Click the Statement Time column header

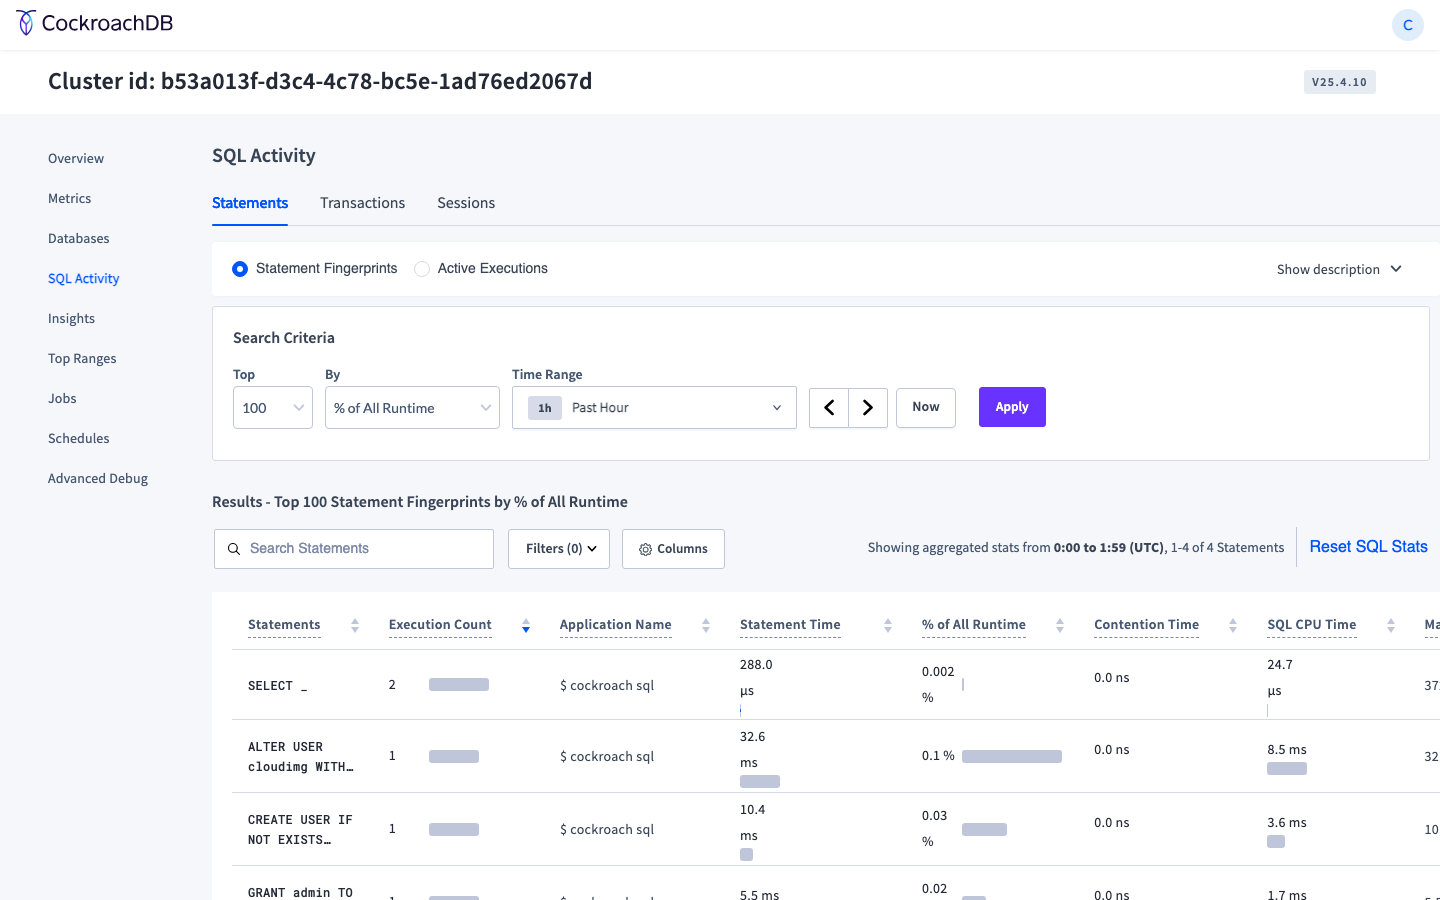790,625
